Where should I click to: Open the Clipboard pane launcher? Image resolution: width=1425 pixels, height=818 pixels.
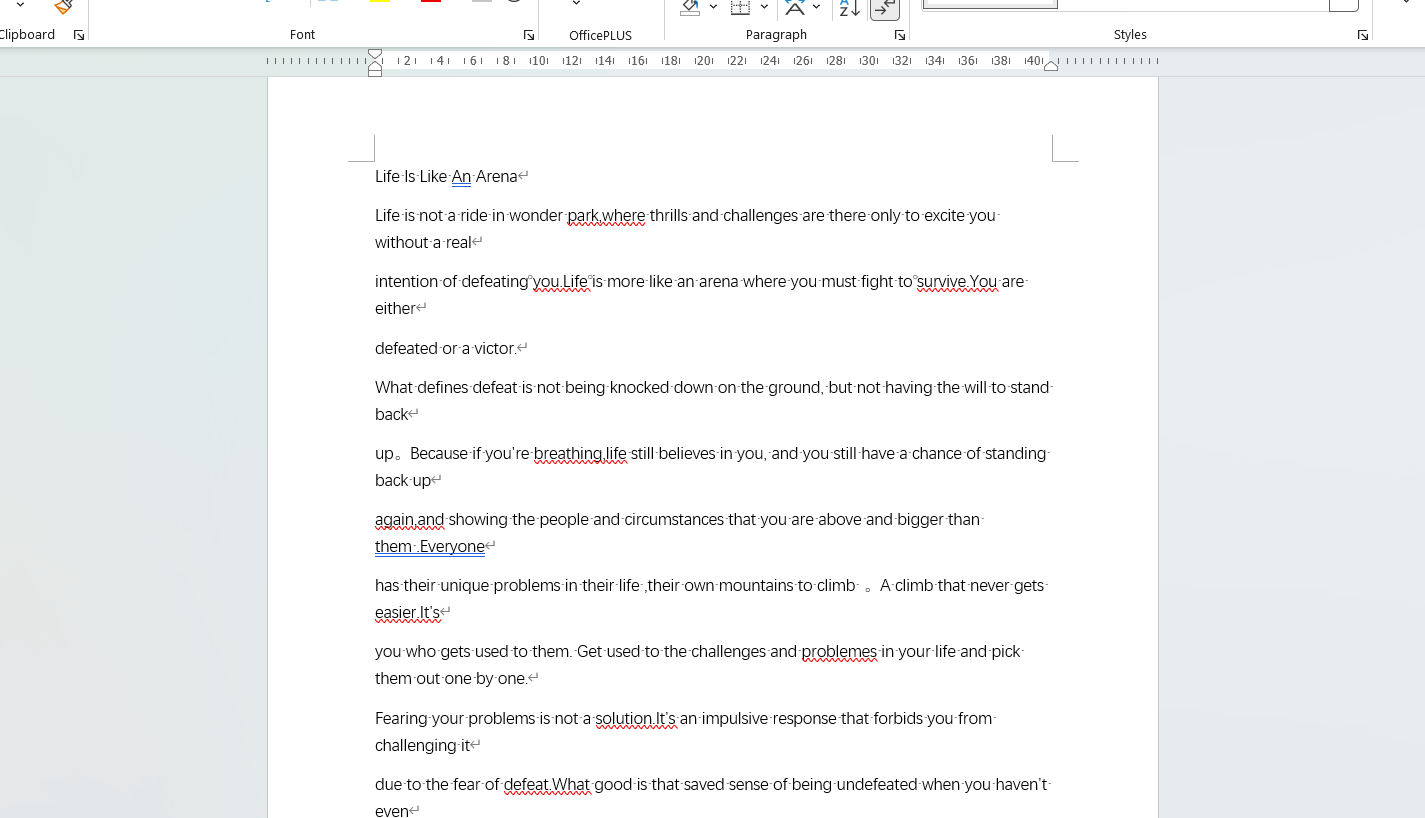79,35
